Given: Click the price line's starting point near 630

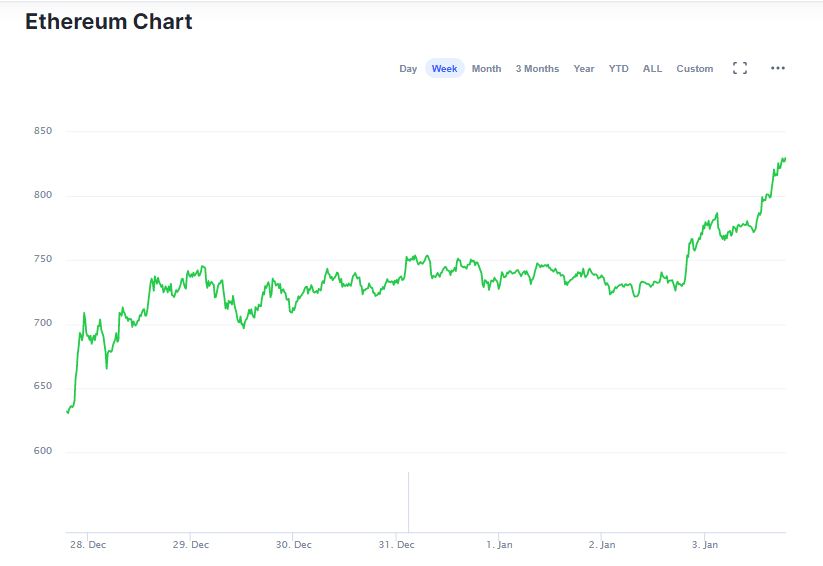Looking at the screenshot, I should pos(68,412).
